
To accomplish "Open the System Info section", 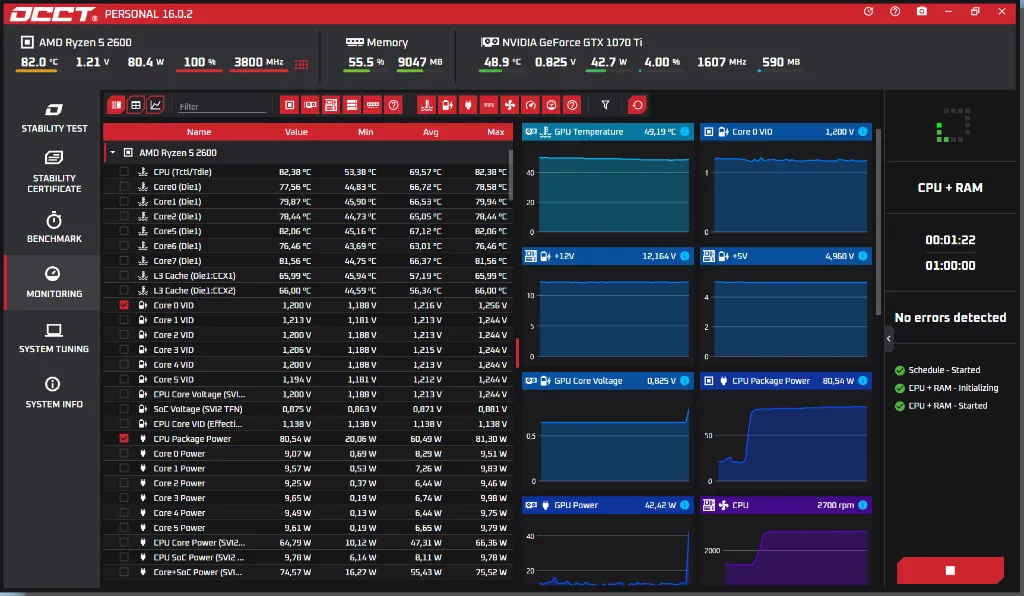I will click(54, 393).
